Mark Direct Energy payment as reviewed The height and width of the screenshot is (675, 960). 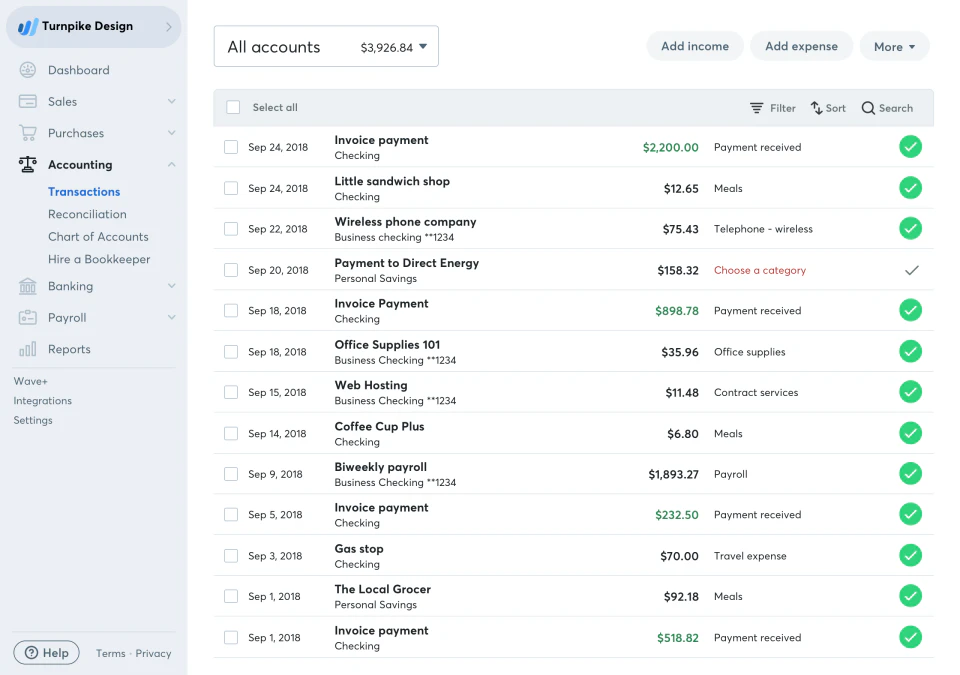(910, 270)
